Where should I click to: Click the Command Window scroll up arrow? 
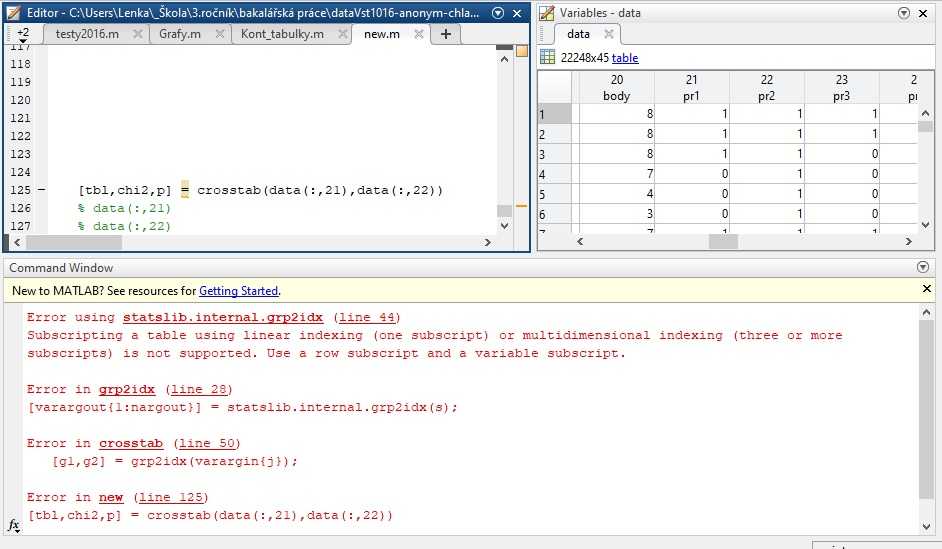[926, 312]
